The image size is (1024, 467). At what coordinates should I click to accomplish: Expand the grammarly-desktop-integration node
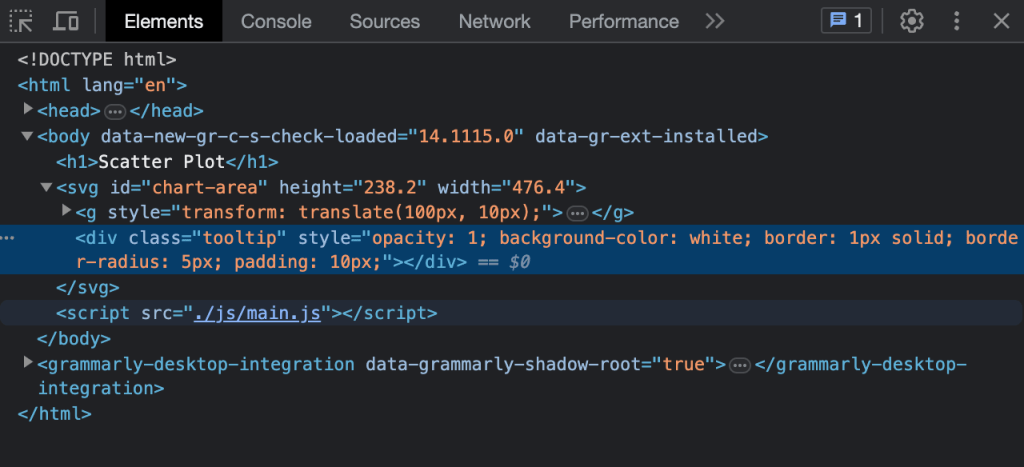[x=28, y=363]
